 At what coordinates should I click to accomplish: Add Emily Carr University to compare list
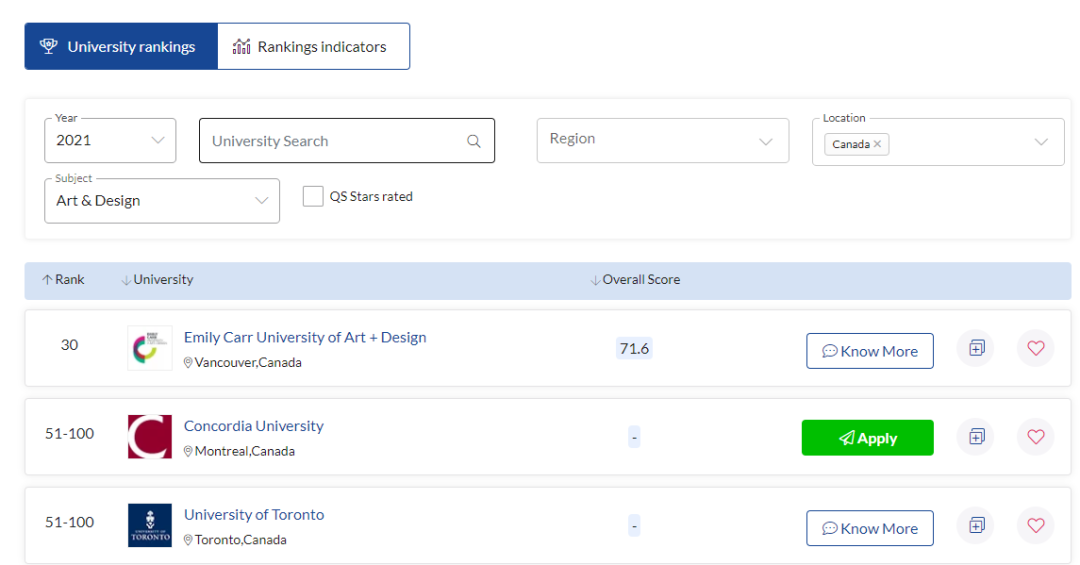[976, 348]
